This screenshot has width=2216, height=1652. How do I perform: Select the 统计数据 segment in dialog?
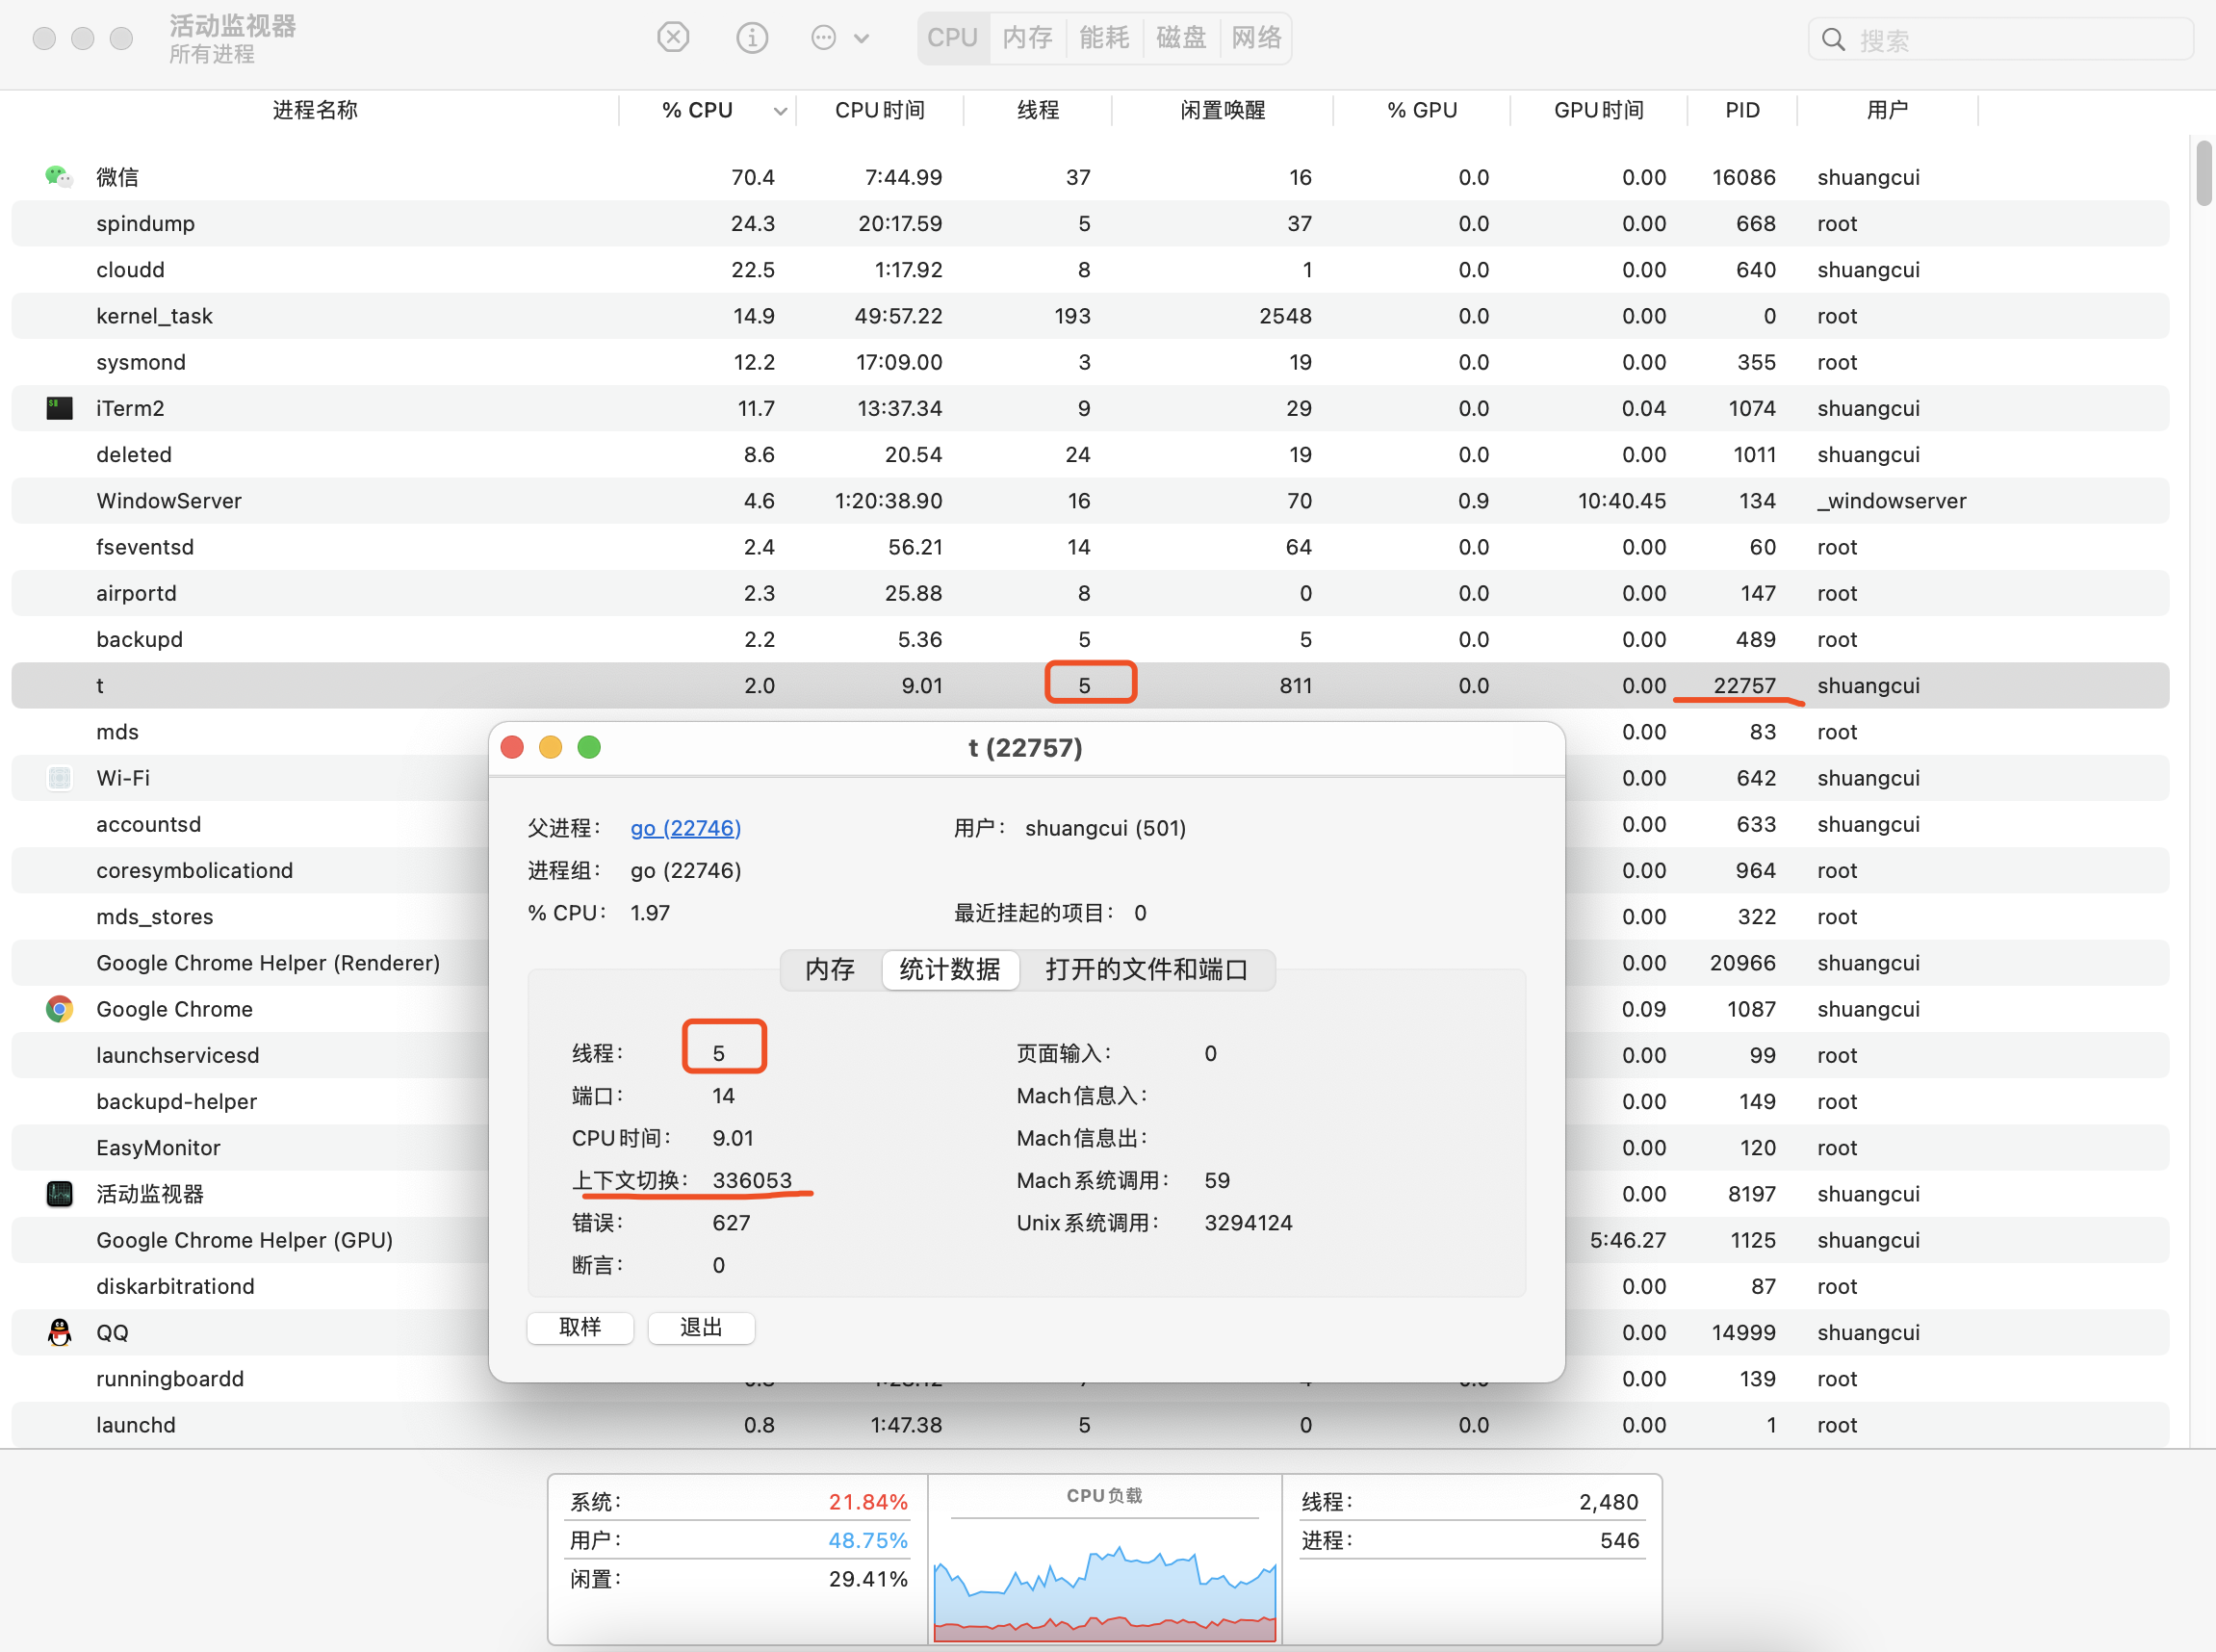point(949,969)
